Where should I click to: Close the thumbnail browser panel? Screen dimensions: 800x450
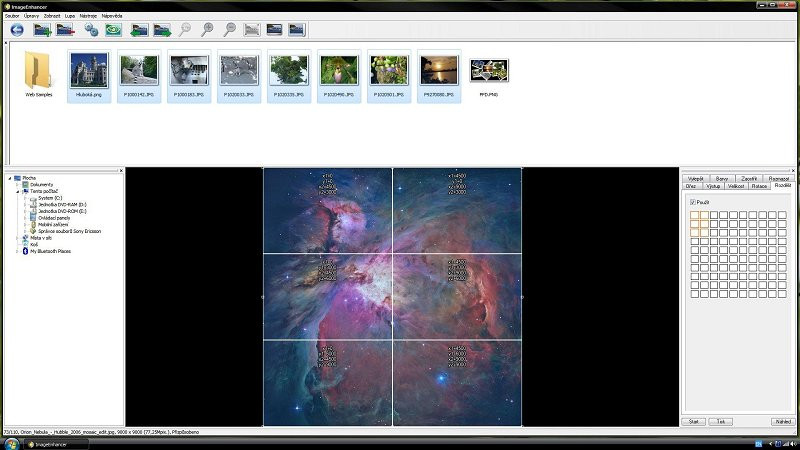(6, 43)
